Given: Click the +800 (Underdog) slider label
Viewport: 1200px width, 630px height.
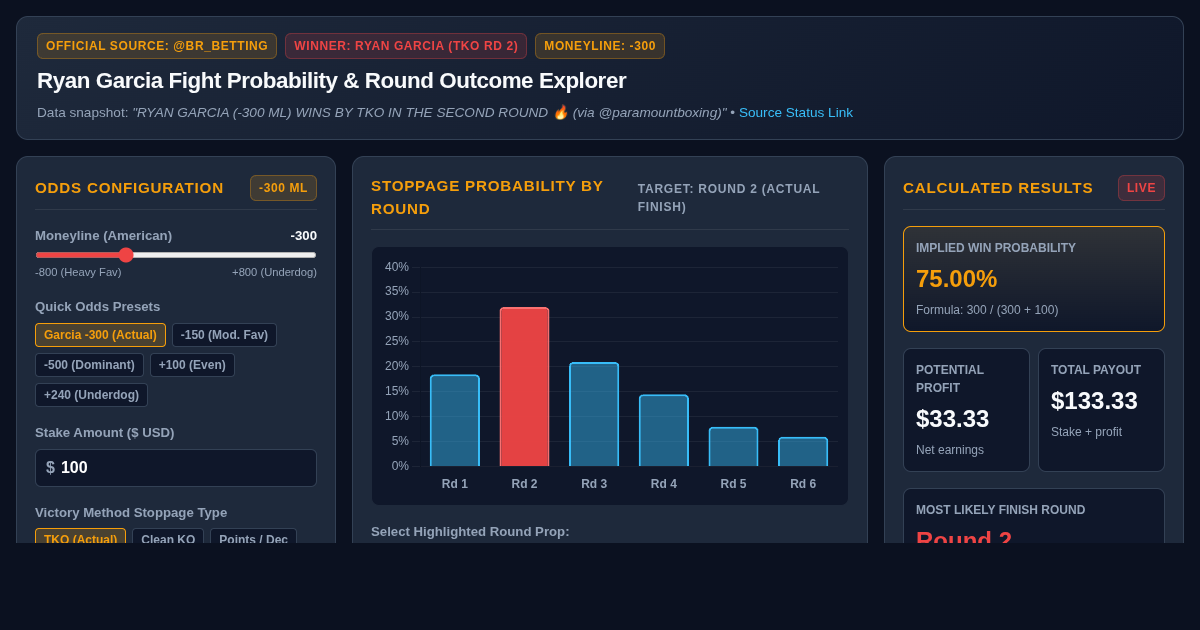Looking at the screenshot, I should (x=274, y=272).
